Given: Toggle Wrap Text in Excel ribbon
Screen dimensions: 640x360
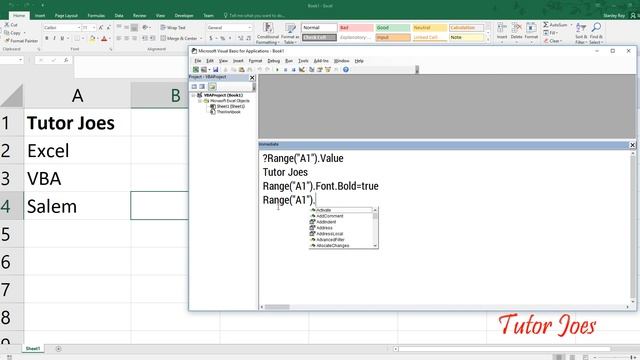Looking at the screenshot, I should 173,28.
